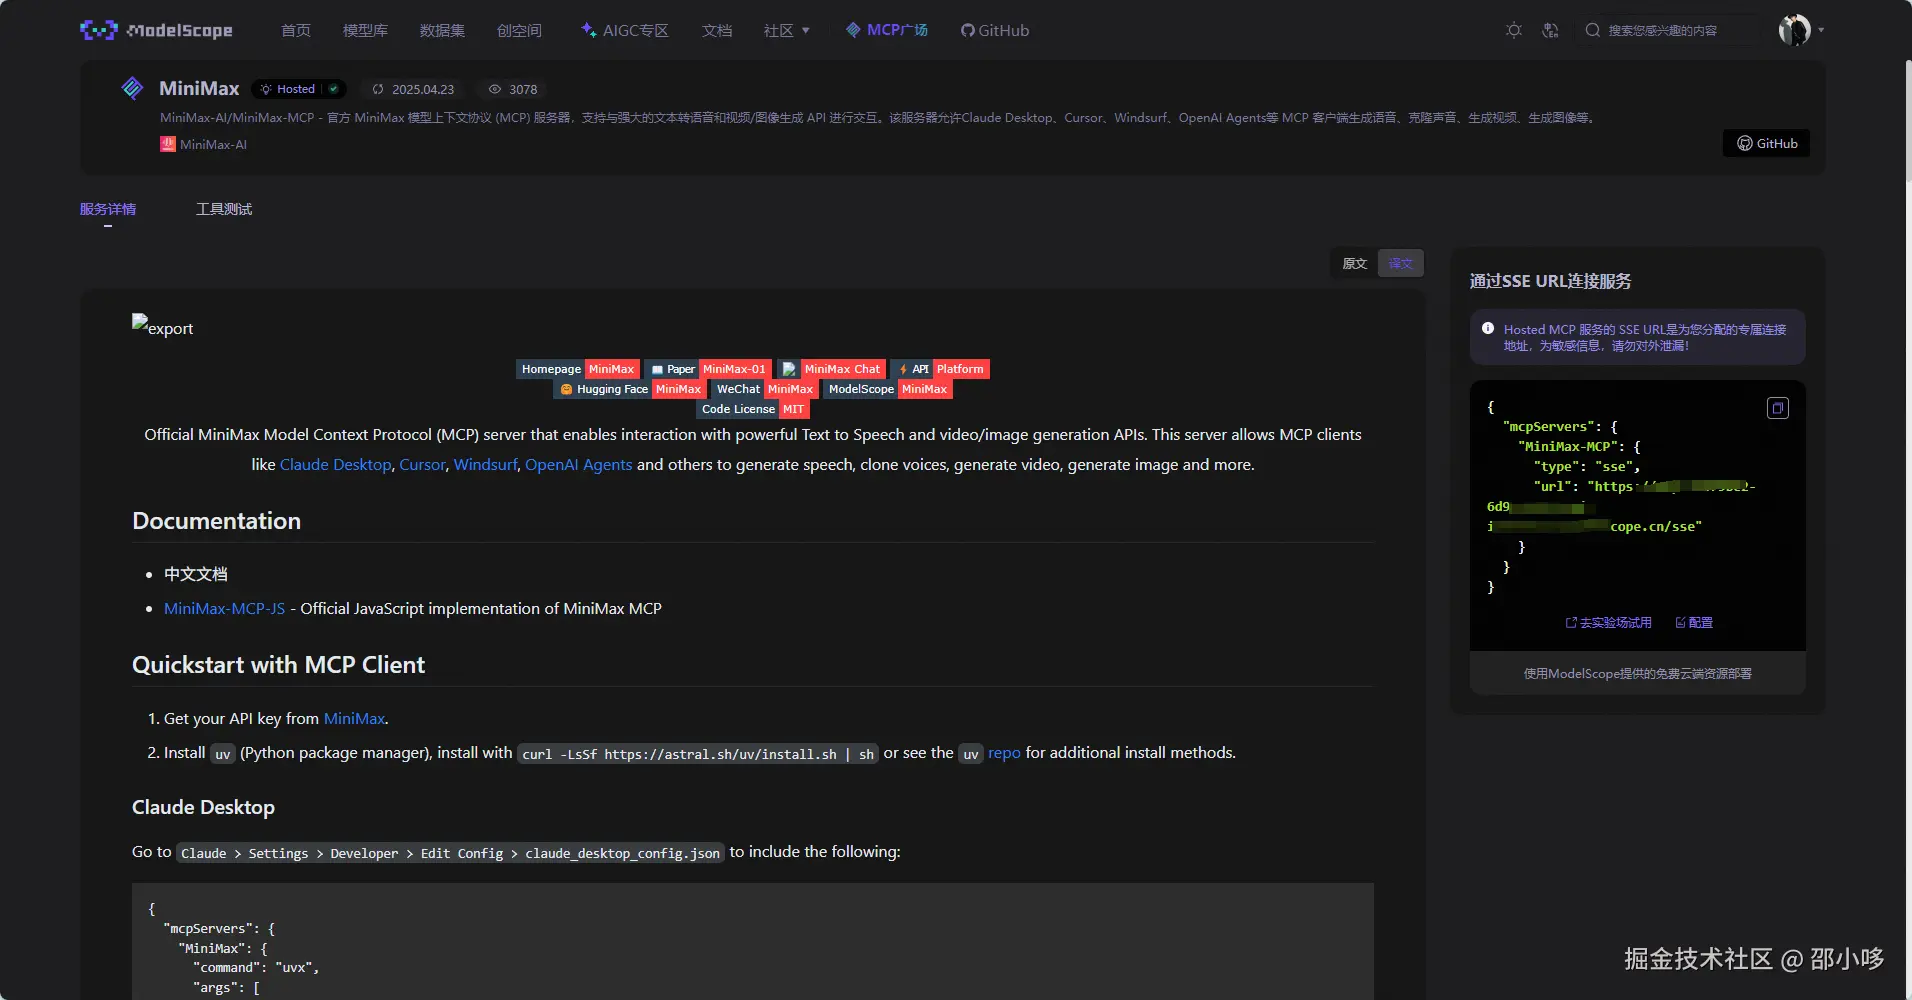Click the MiniMax service title text
The height and width of the screenshot is (1000, 1912).
(x=199, y=88)
